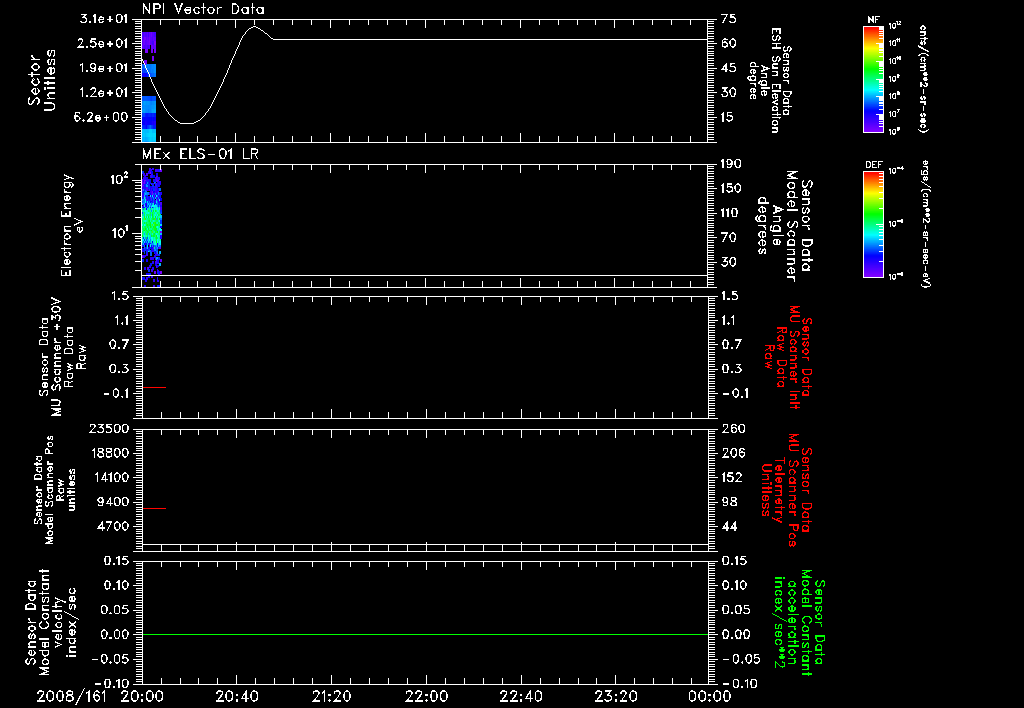Image resolution: width=1024 pixels, height=708 pixels.
Task: Select the "ESH Sun Elevation Angle" axis title
Action: point(771,80)
